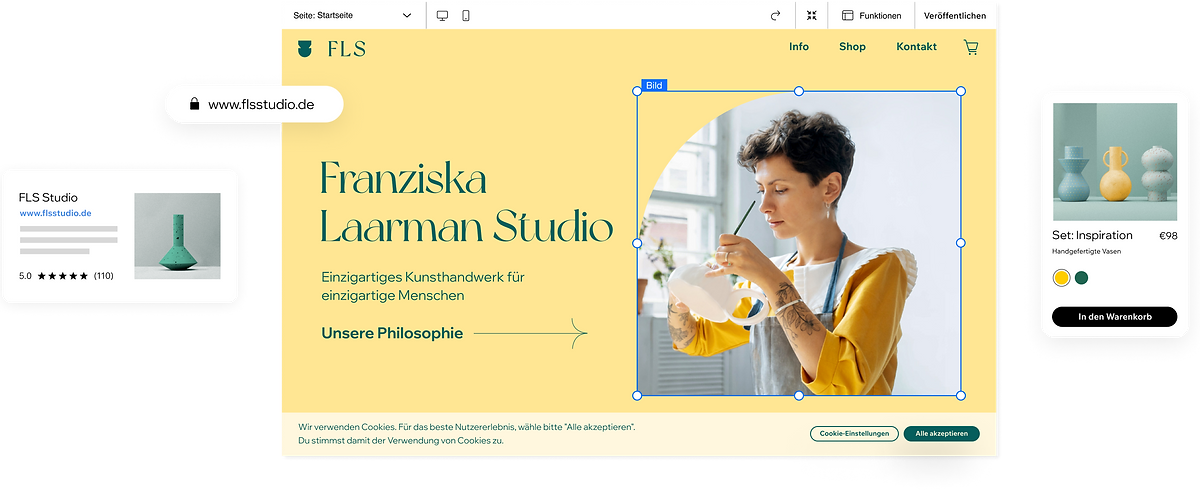Follow the Unsere Philosophie link
Screen dimensions: 1200x495
(392, 334)
